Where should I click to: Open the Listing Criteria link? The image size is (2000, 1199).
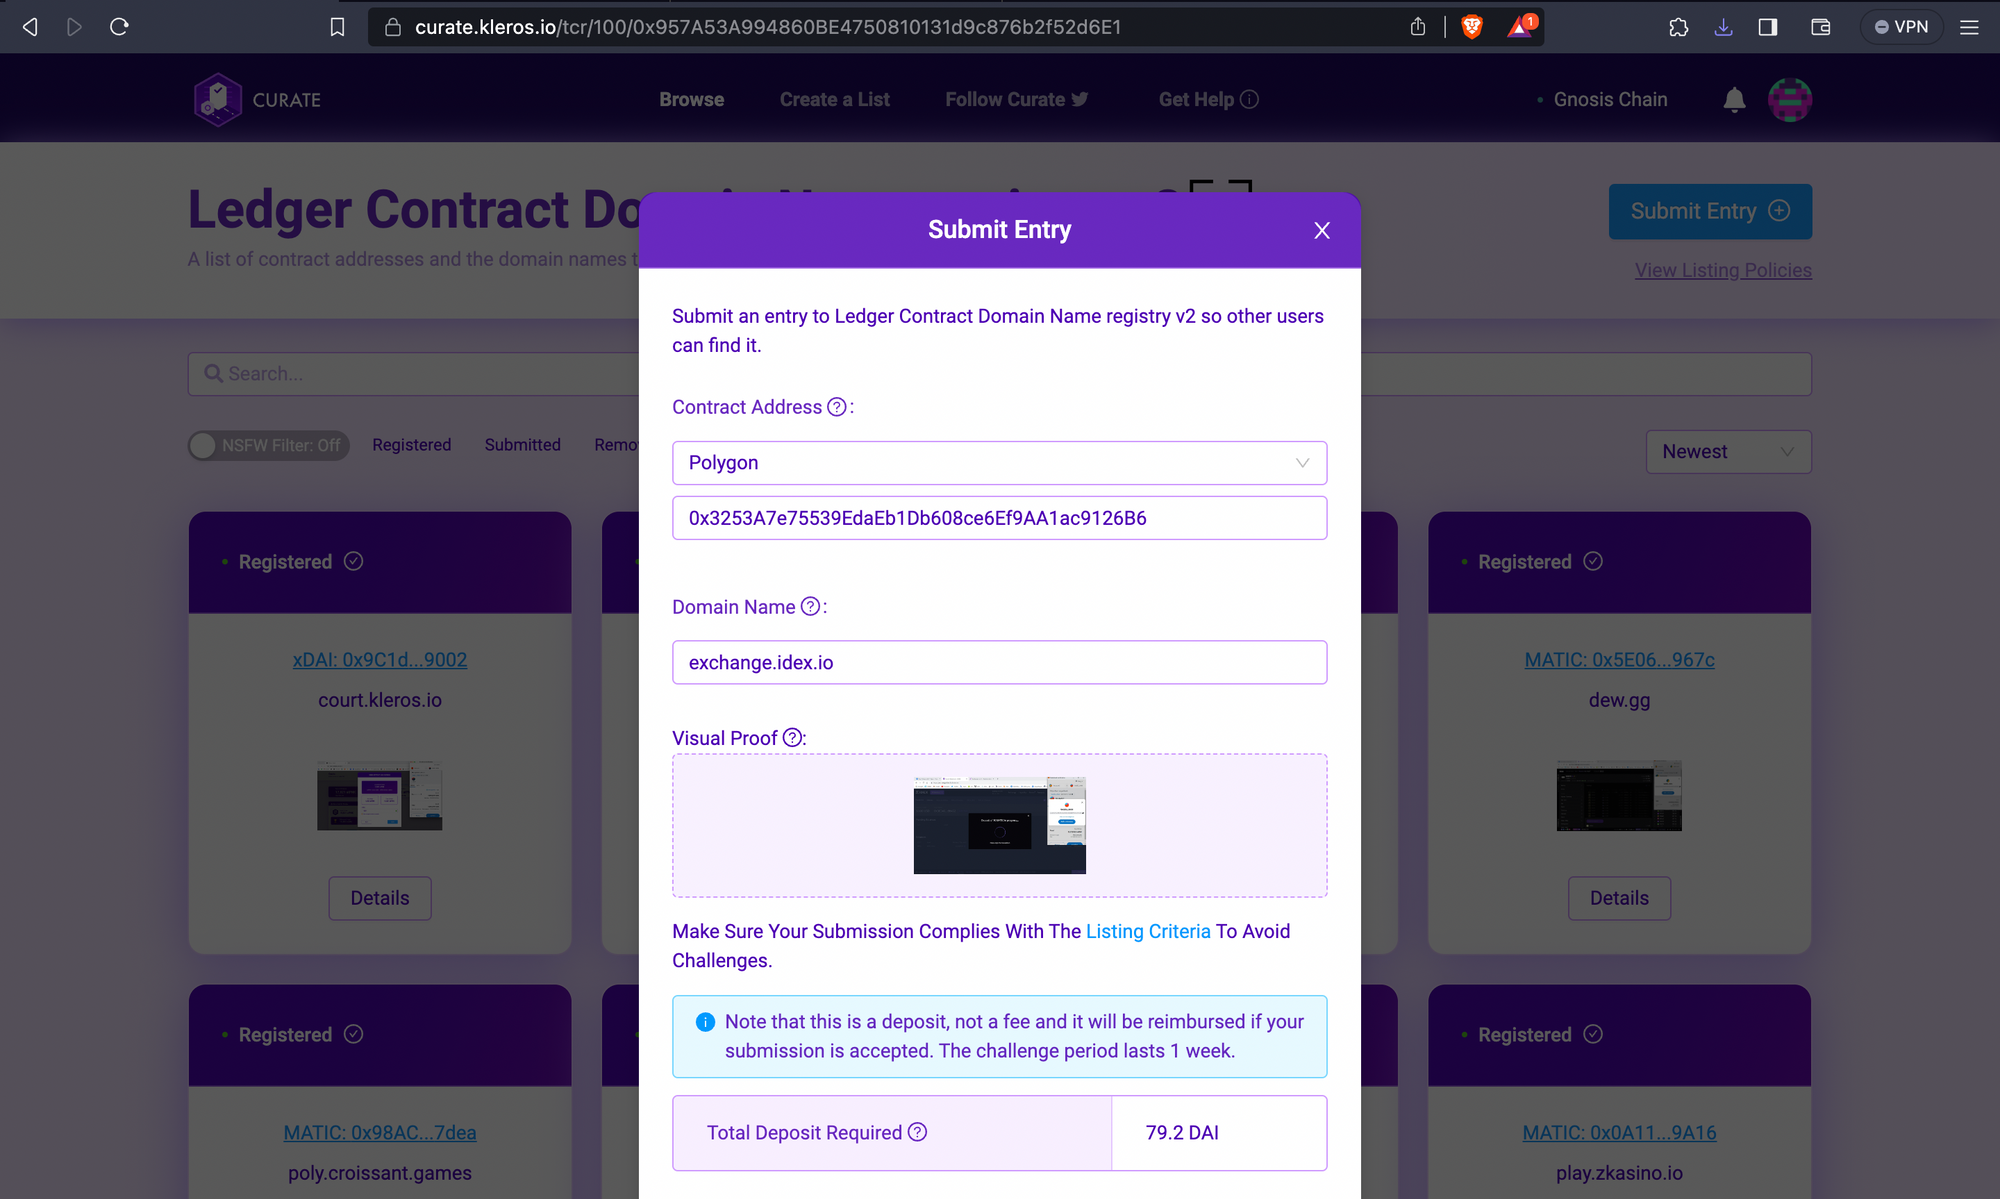[1147, 931]
